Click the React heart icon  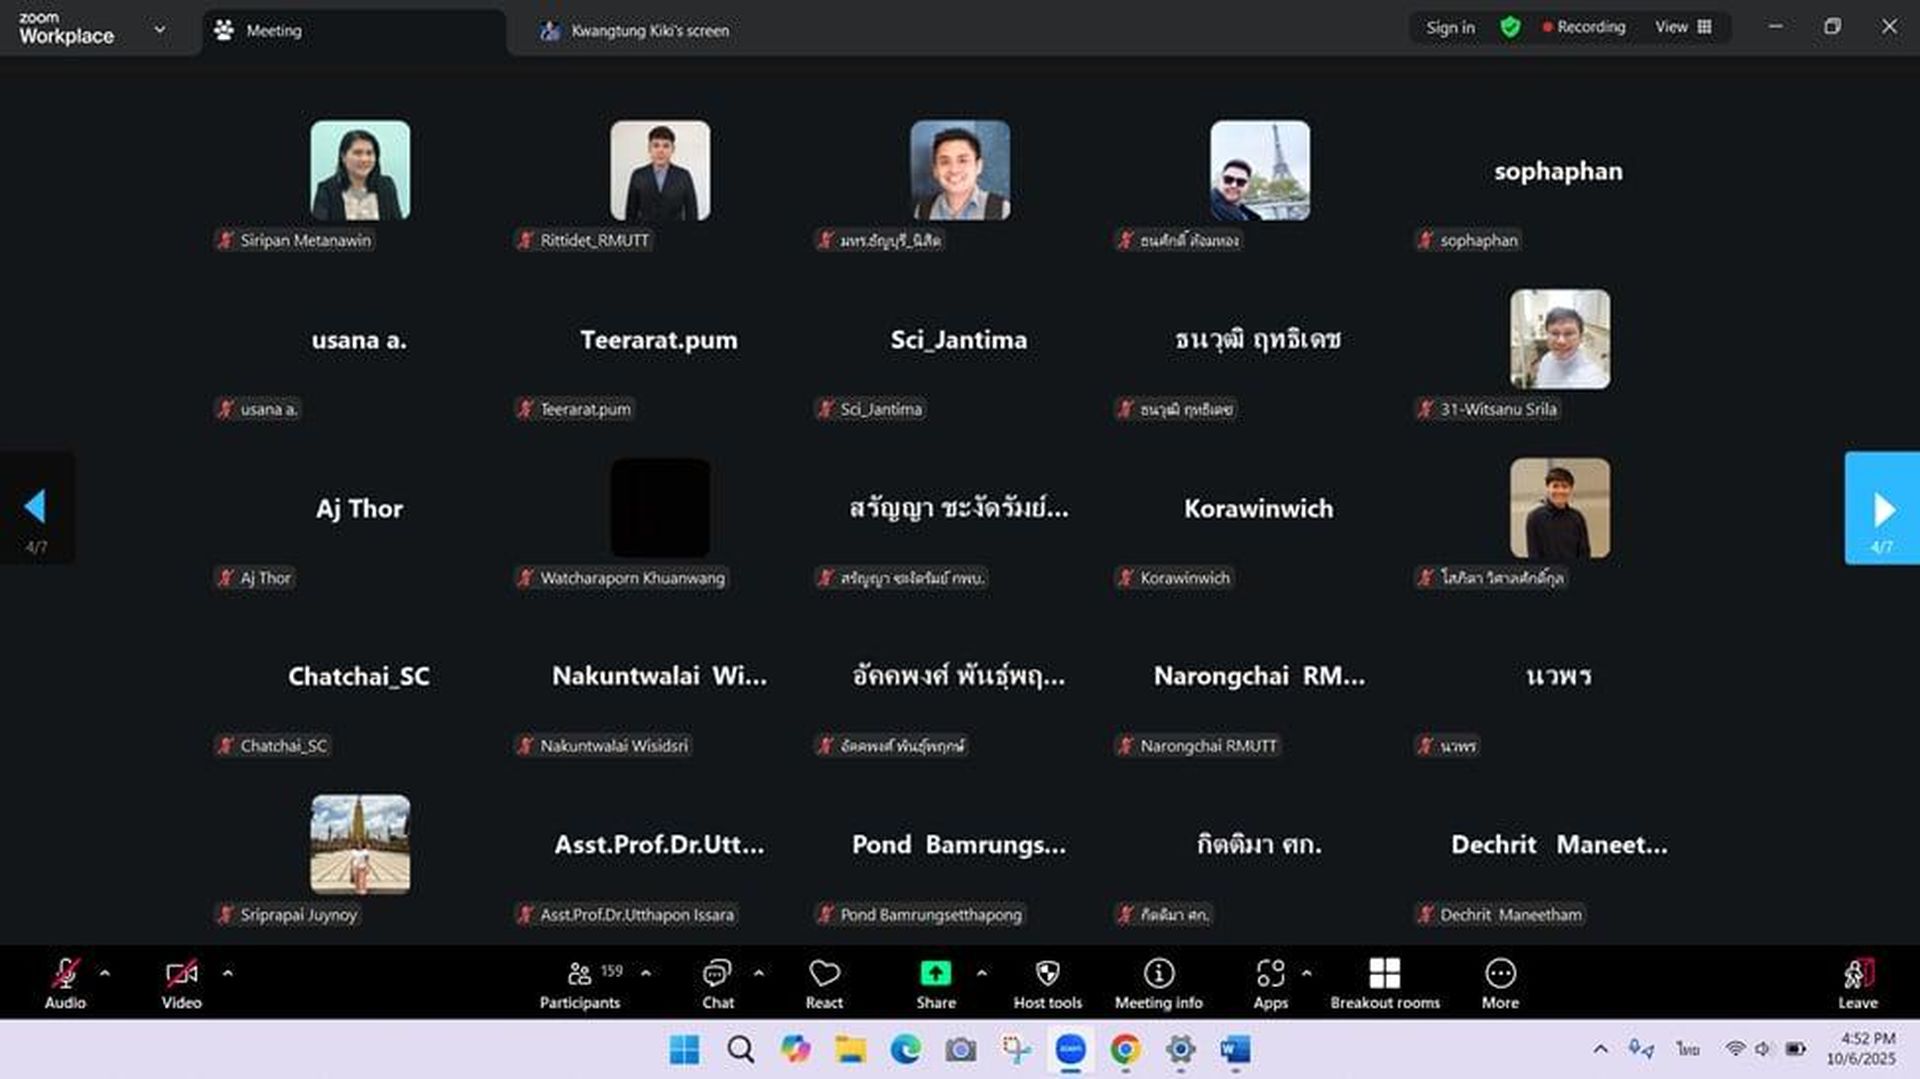[824, 983]
